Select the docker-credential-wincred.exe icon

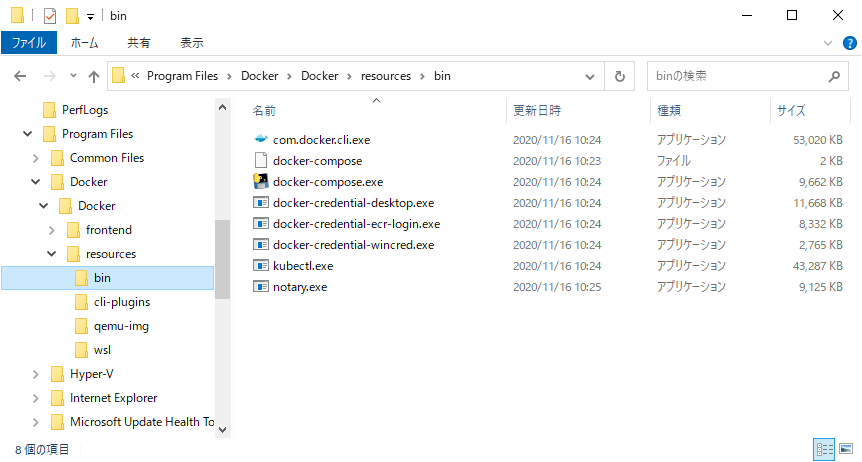(261, 244)
